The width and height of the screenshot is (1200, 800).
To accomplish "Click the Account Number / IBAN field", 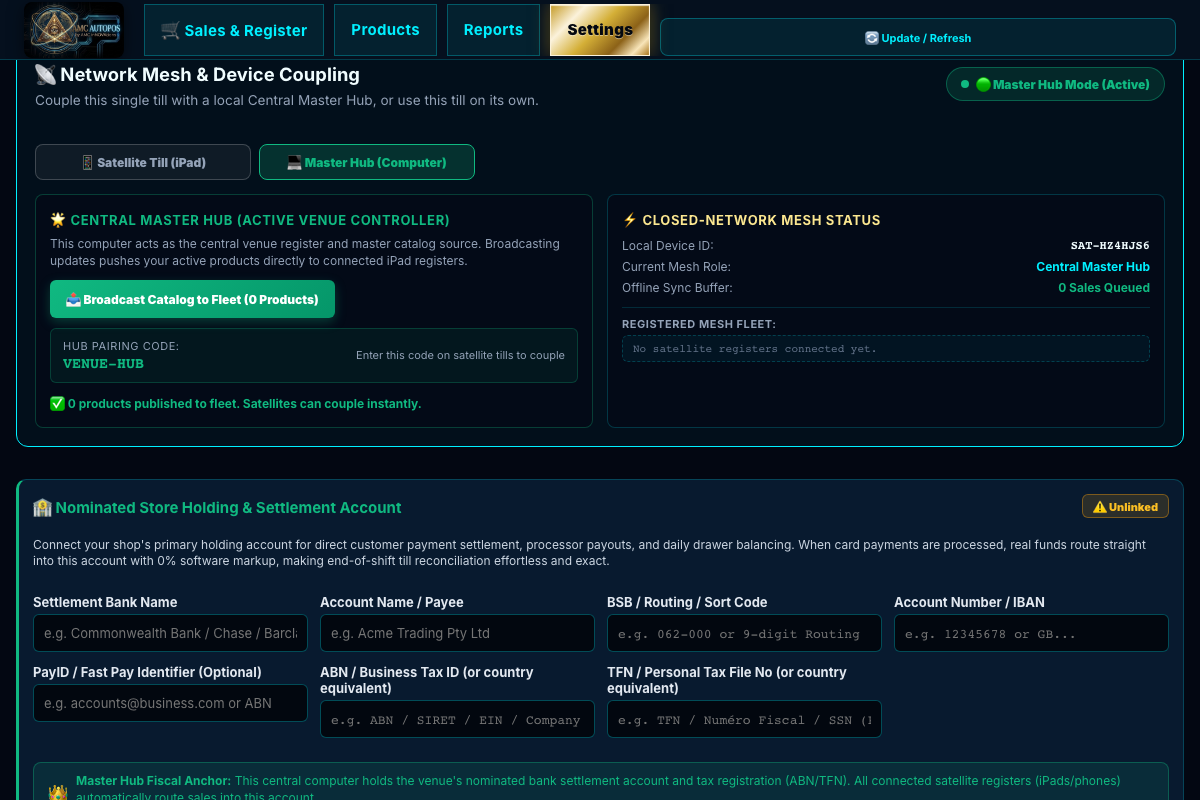I will [x=1031, y=633].
